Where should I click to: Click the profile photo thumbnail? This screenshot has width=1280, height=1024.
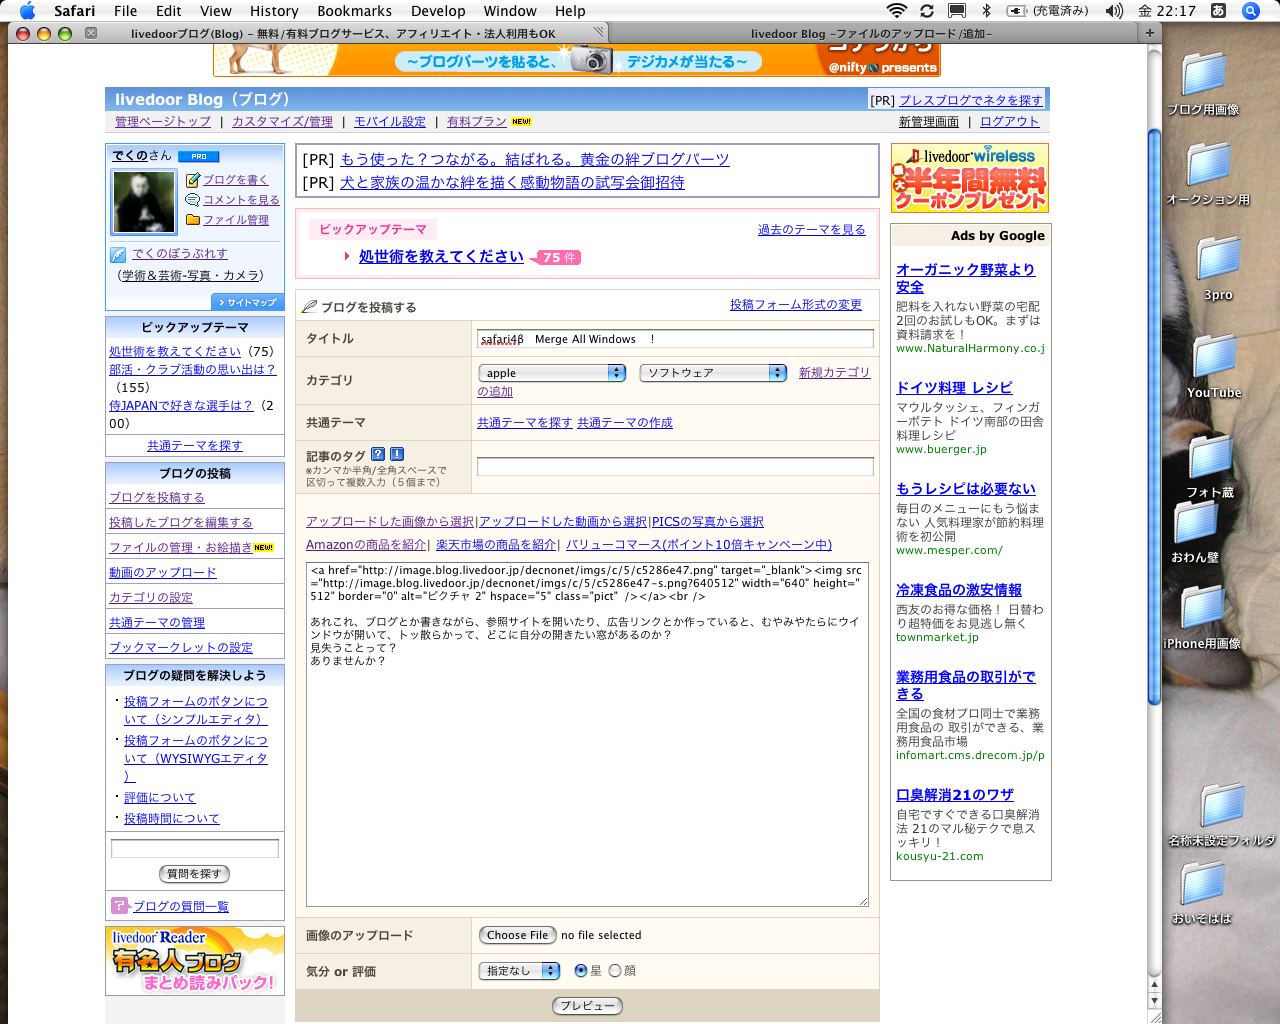click(144, 203)
